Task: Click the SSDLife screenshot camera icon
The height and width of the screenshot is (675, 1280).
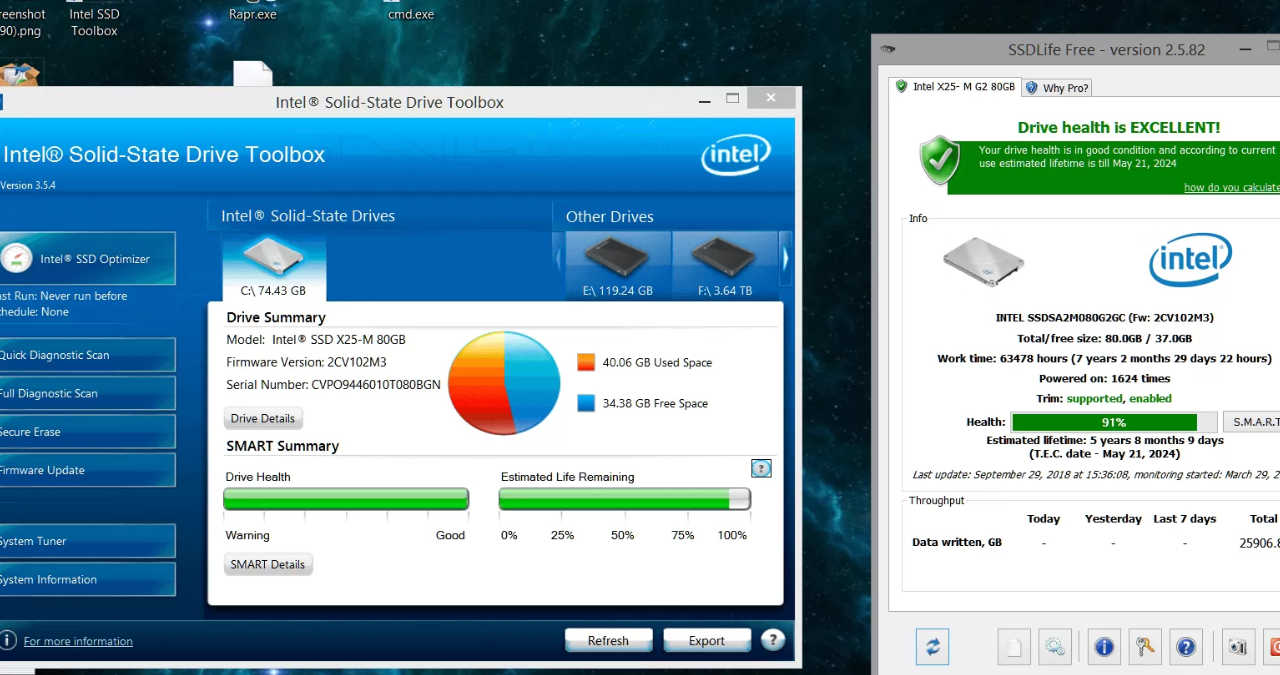Action: [x=1238, y=647]
